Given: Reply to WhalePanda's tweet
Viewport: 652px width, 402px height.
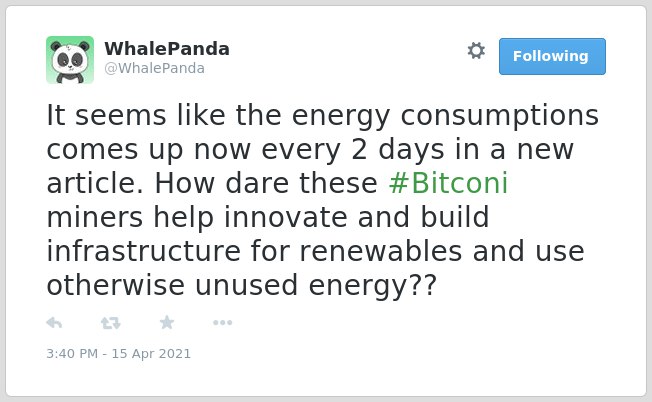Looking at the screenshot, I should pyautogui.click(x=54, y=323).
